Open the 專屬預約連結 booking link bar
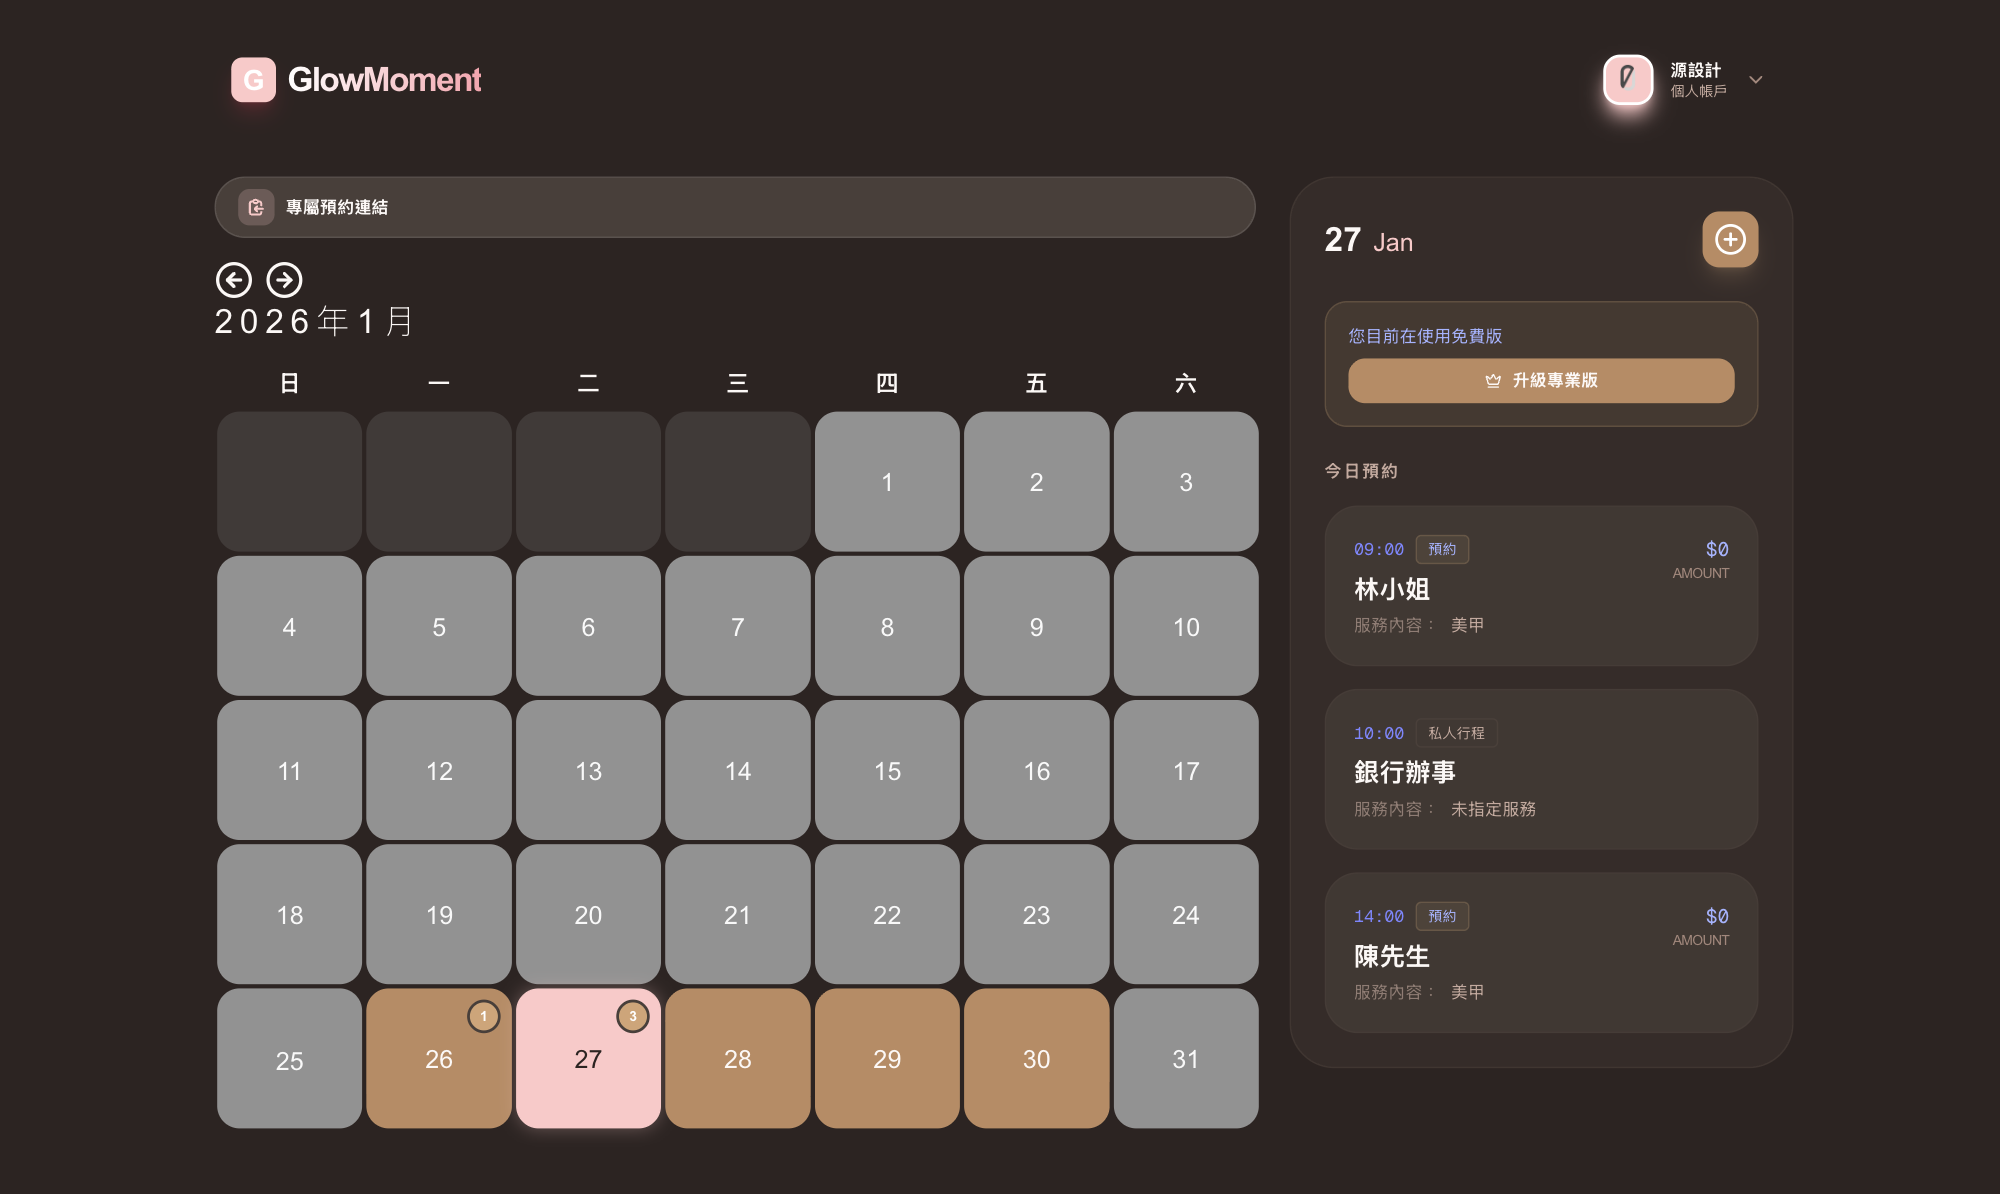Viewport: 2000px width, 1194px height. click(x=735, y=207)
